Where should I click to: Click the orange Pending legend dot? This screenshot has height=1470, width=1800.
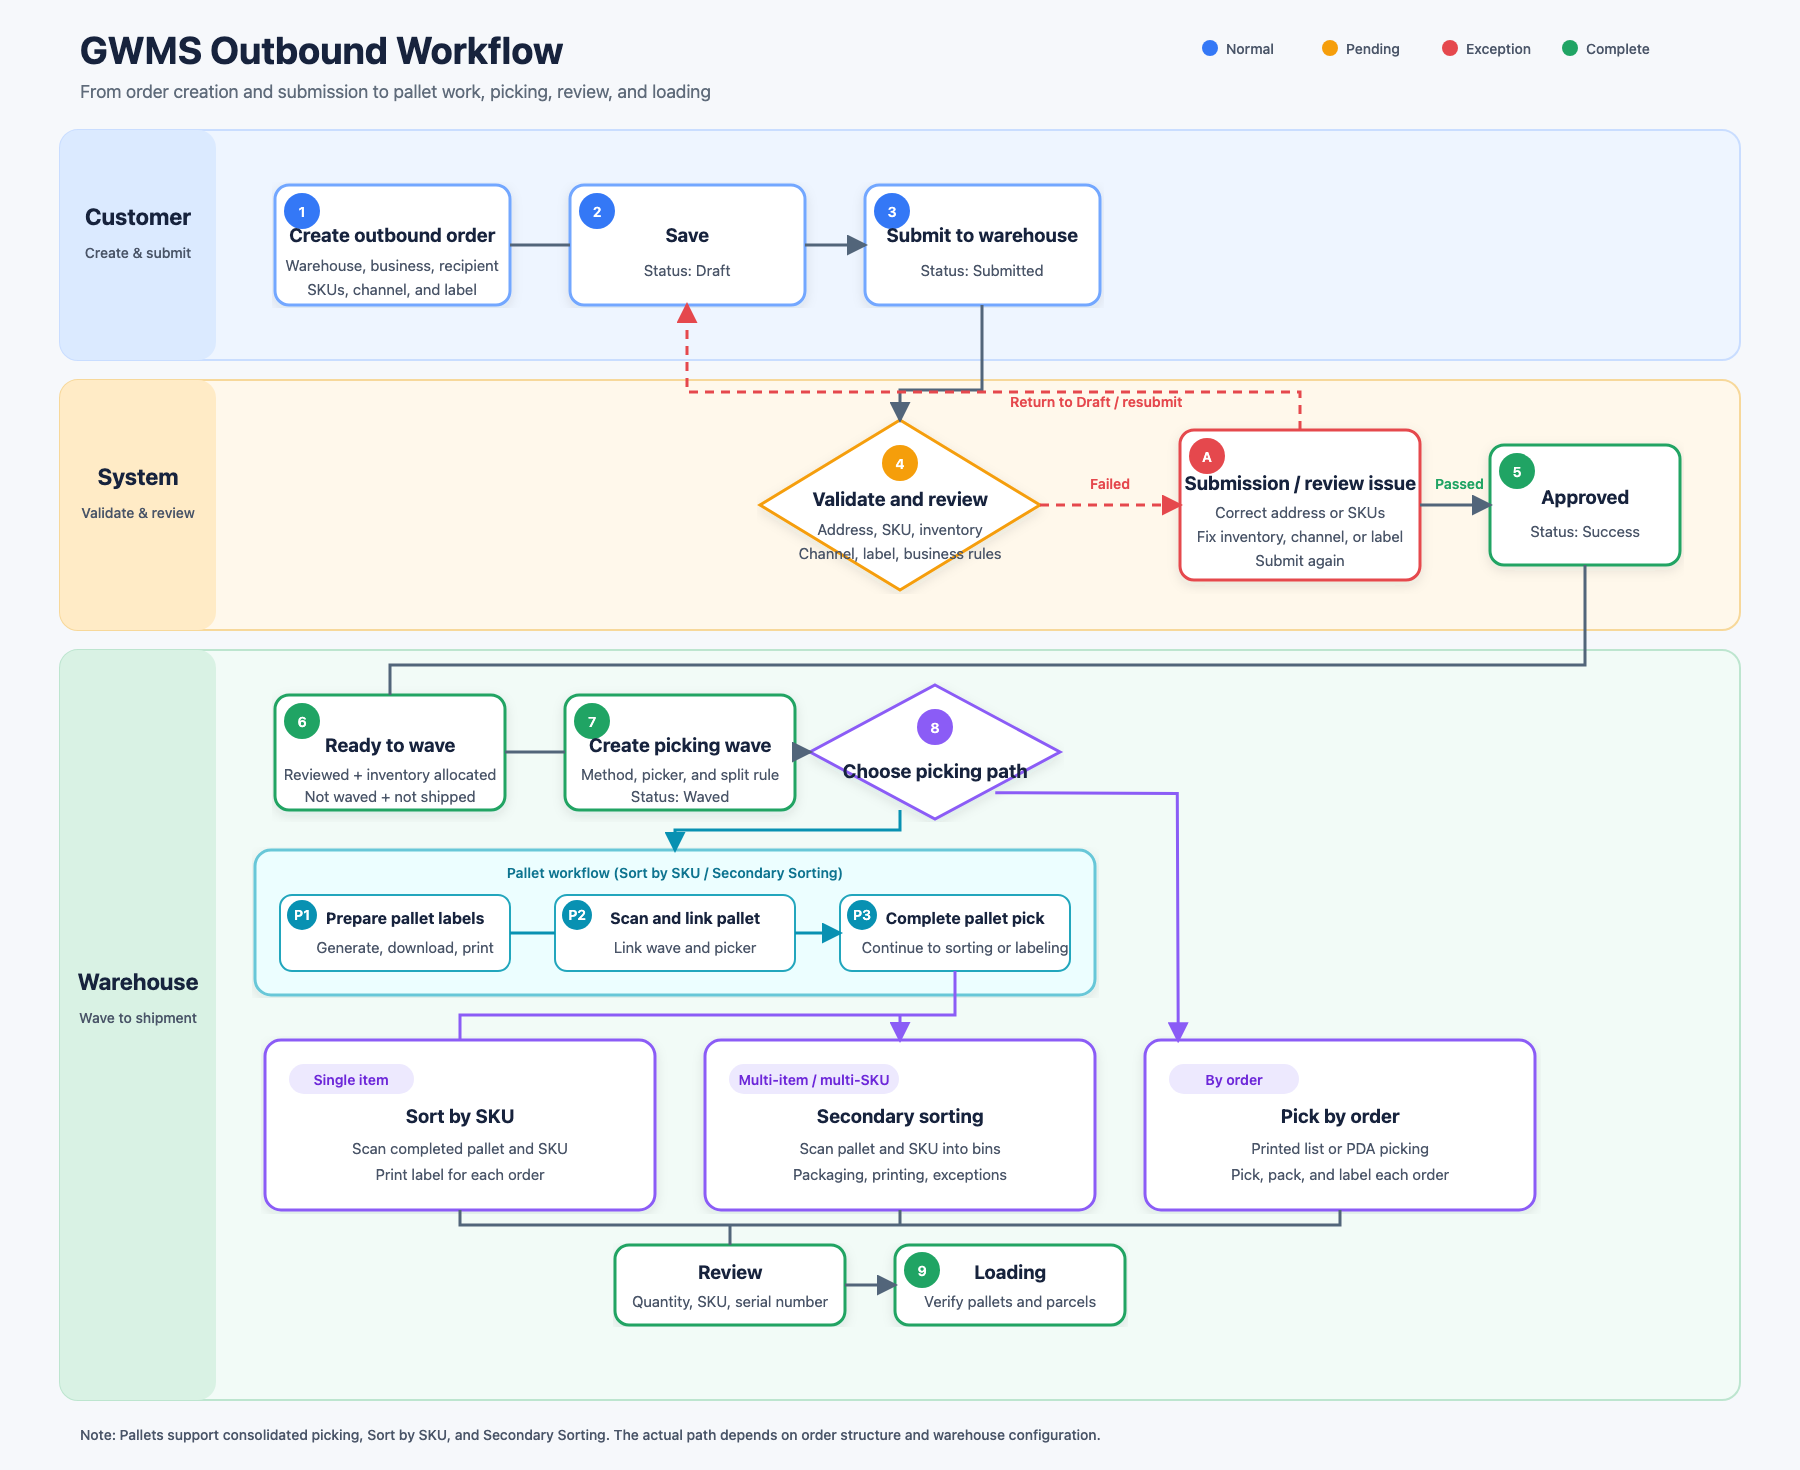[1330, 48]
